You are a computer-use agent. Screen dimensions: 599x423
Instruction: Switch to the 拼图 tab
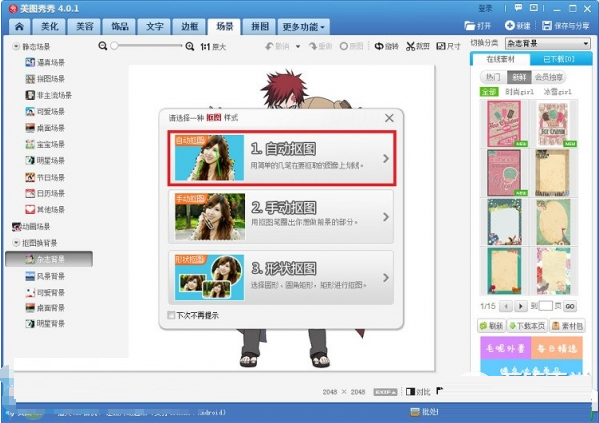(x=260, y=26)
